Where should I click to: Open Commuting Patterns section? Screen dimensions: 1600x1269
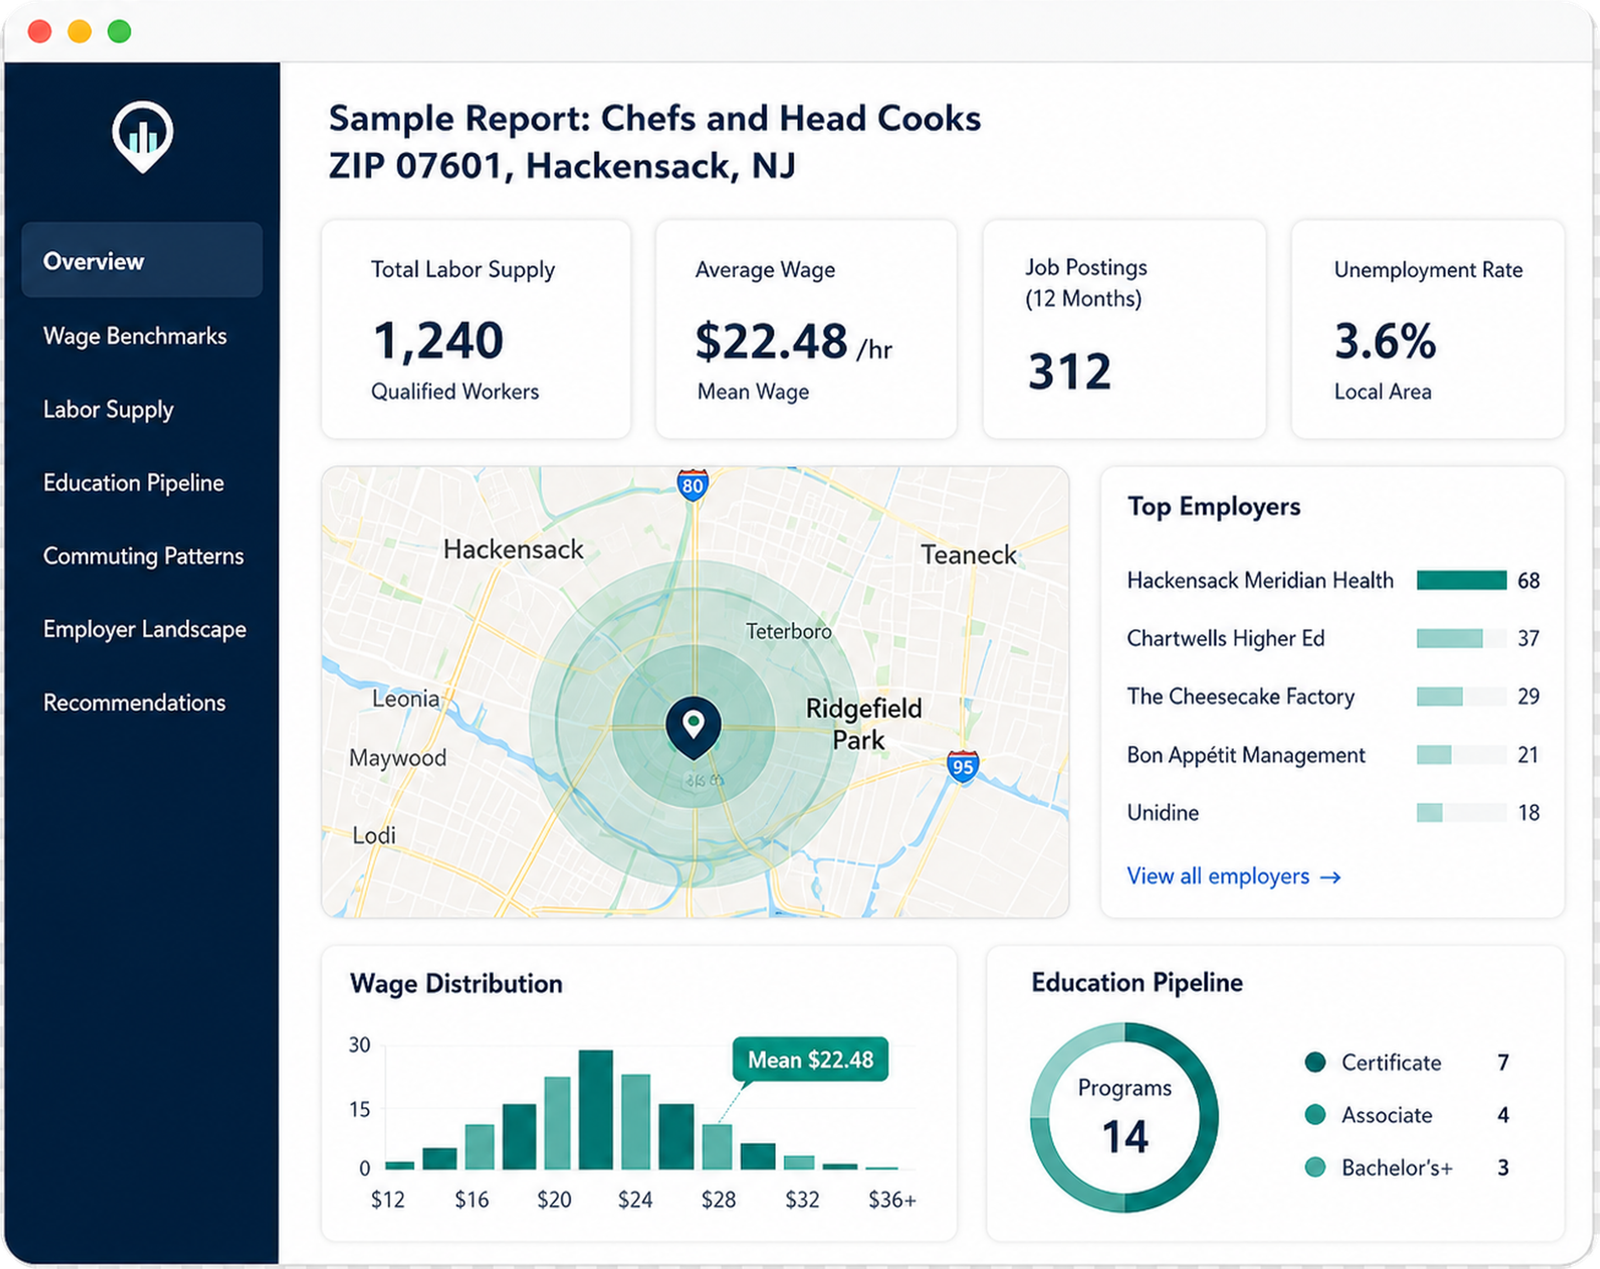click(143, 556)
